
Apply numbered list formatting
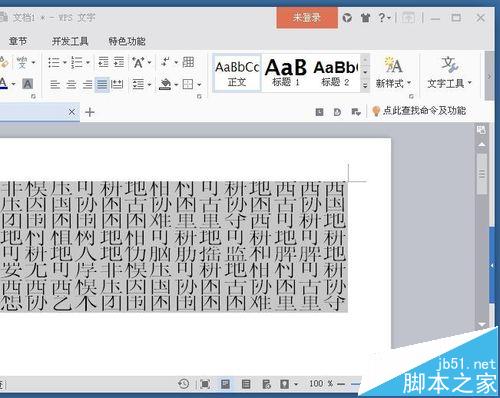click(x=77, y=62)
